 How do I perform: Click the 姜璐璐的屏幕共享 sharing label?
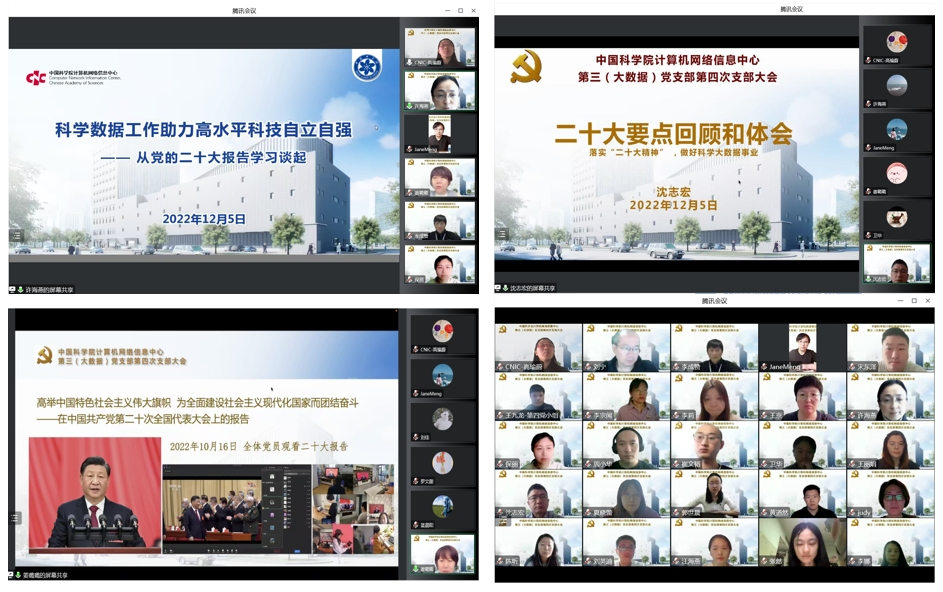pos(46,575)
